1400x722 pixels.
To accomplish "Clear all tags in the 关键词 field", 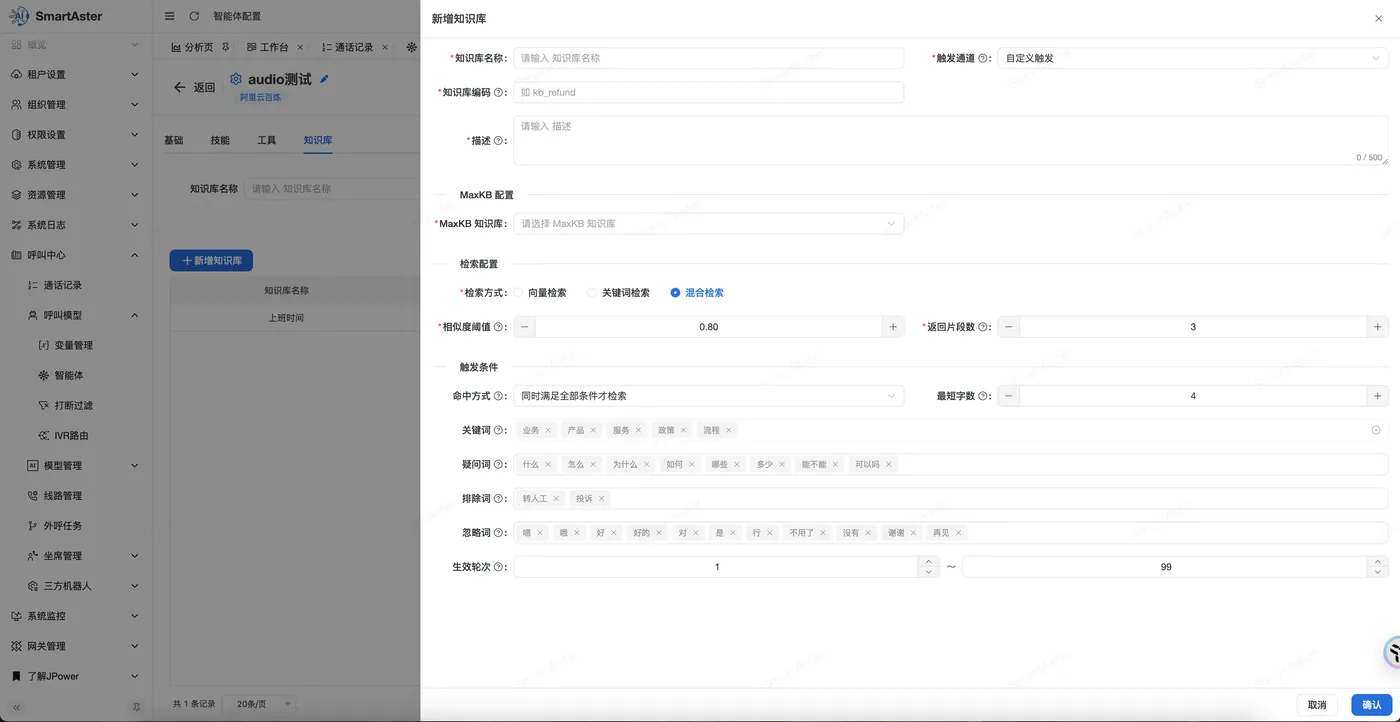I will (x=1376, y=430).
